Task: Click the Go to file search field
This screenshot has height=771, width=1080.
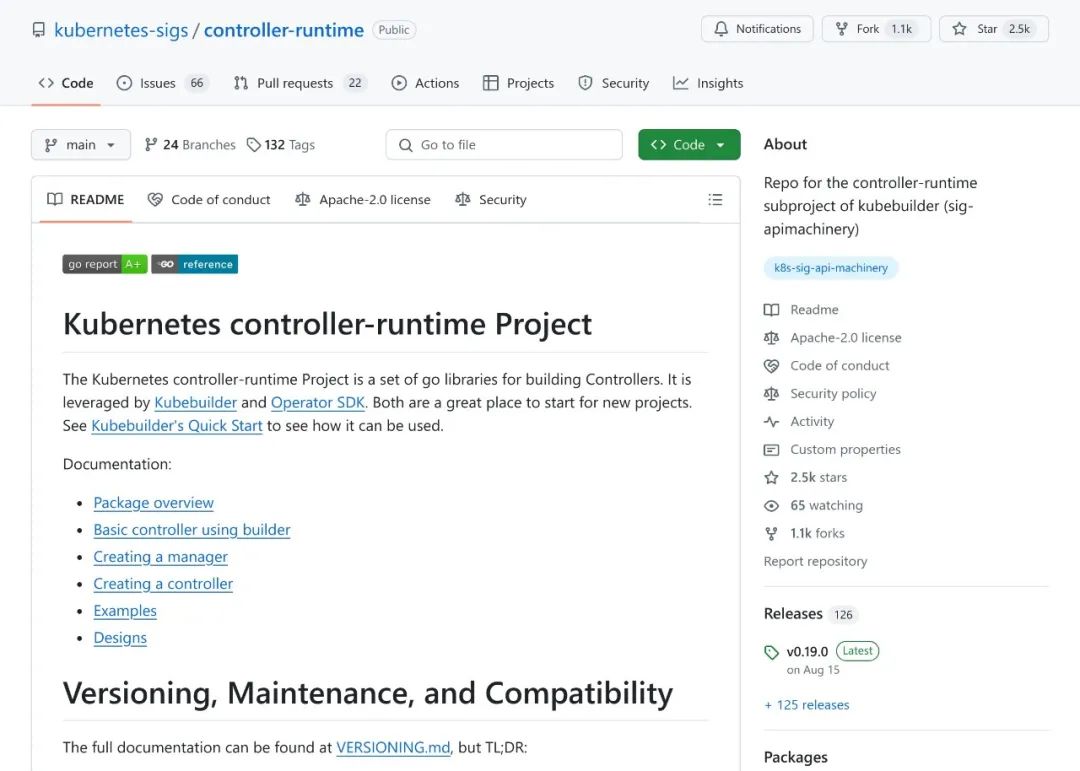Action: click(x=504, y=145)
